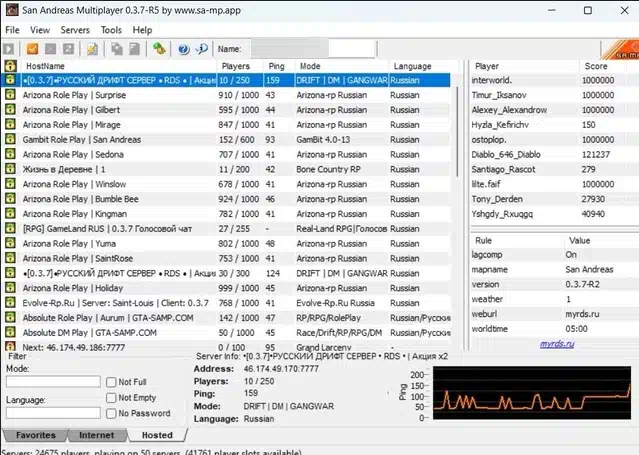Click the grey Refresh Server toolbar icon

point(68,49)
